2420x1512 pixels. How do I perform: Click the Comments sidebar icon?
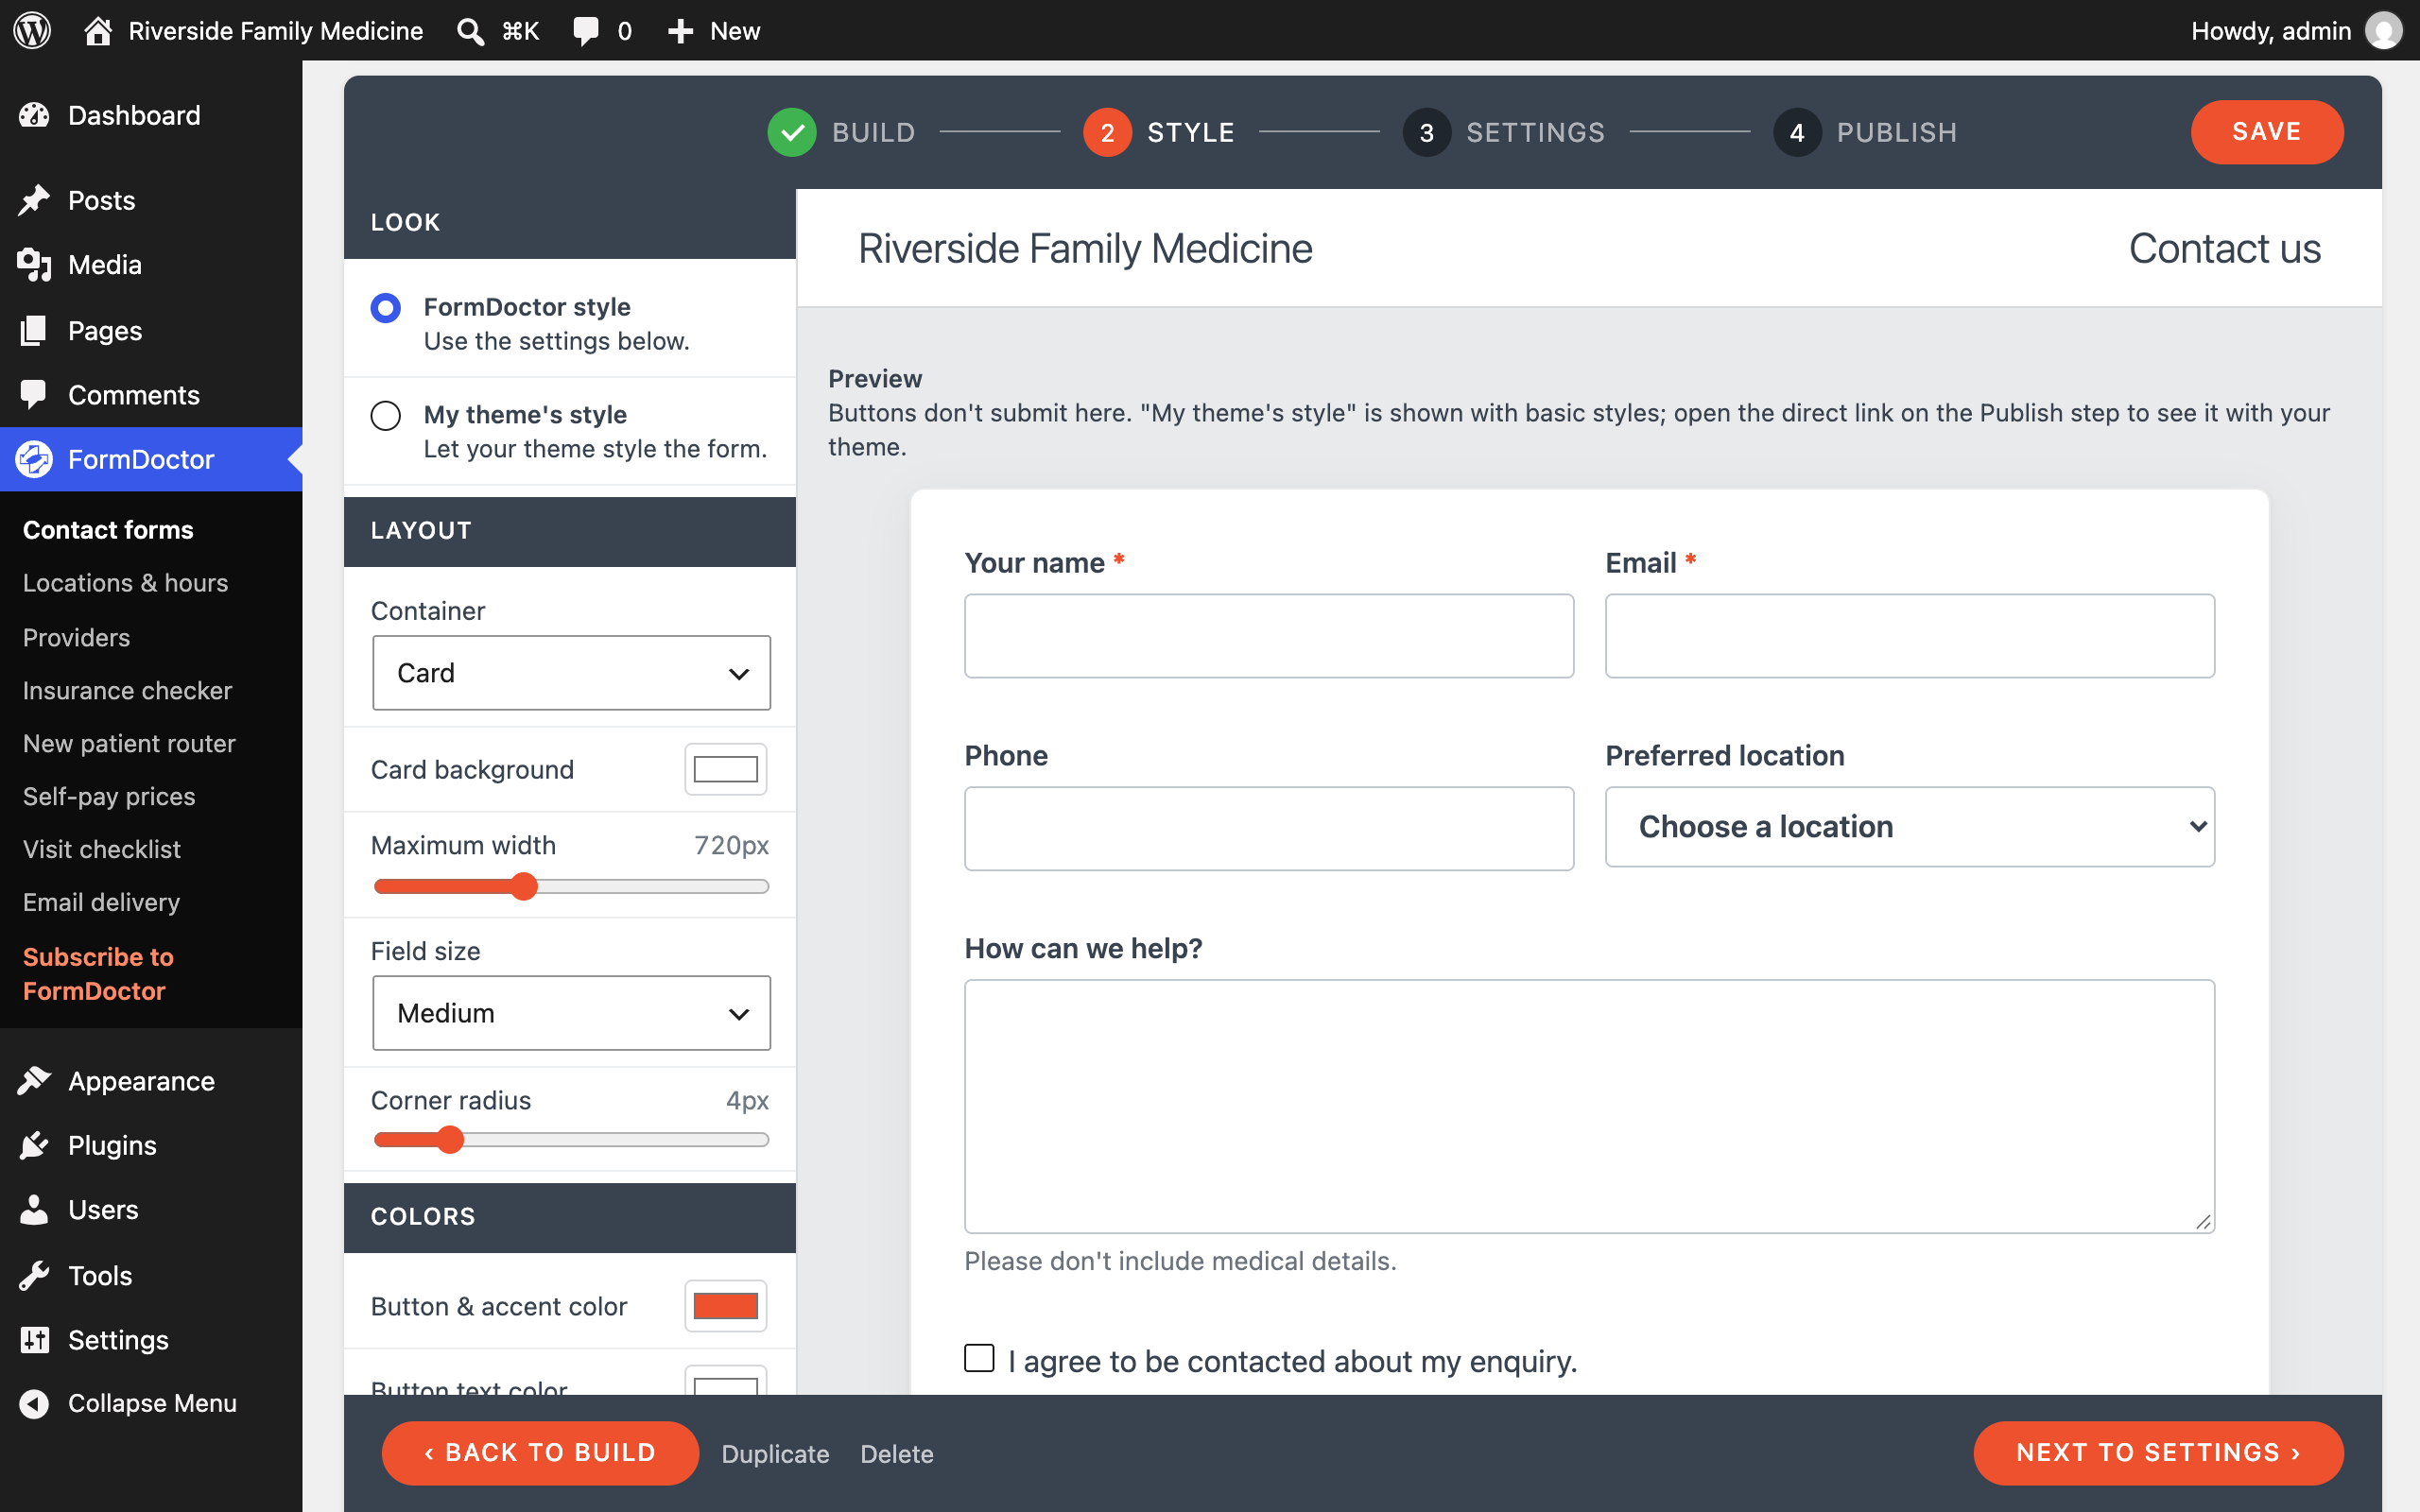pos(34,395)
